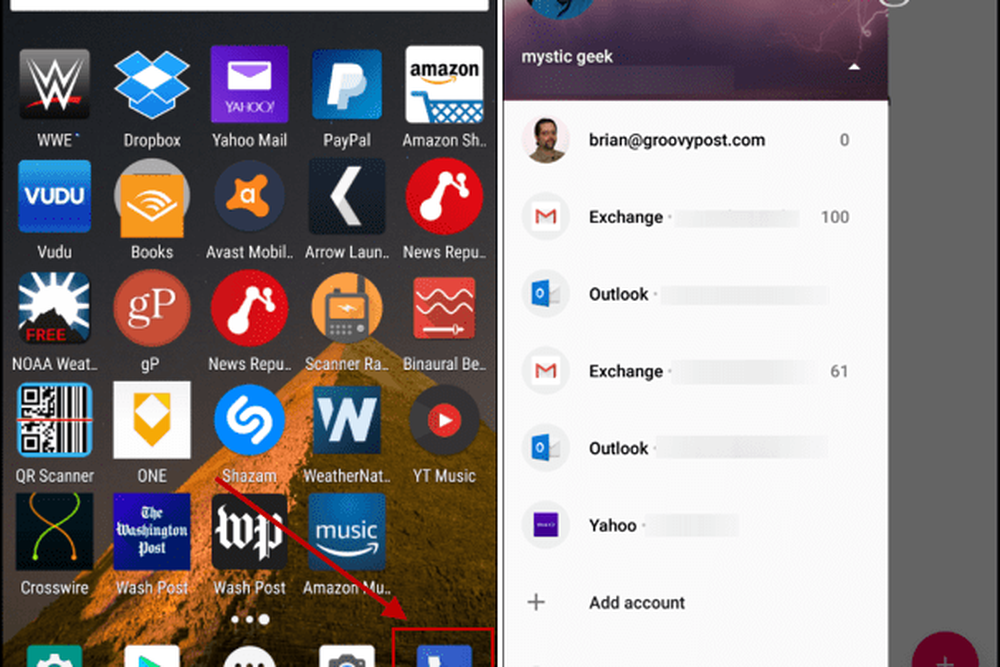
Task: Click the mystic geek account name
Action: pos(567,57)
